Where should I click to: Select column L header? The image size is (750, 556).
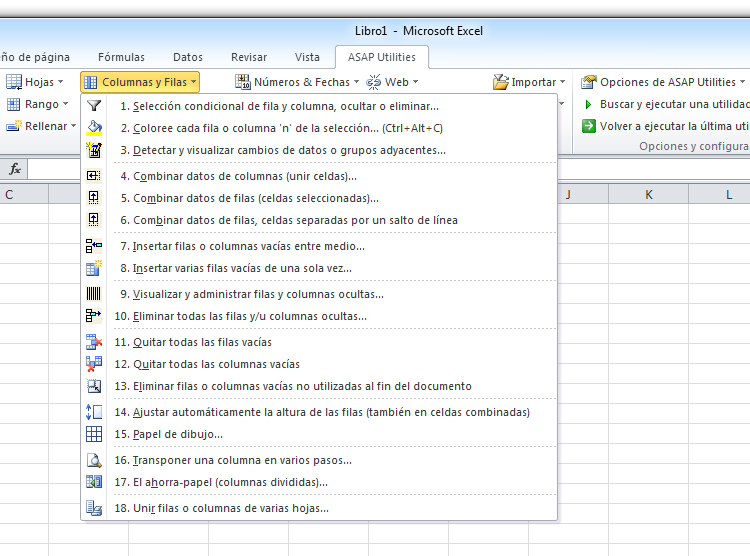719,195
